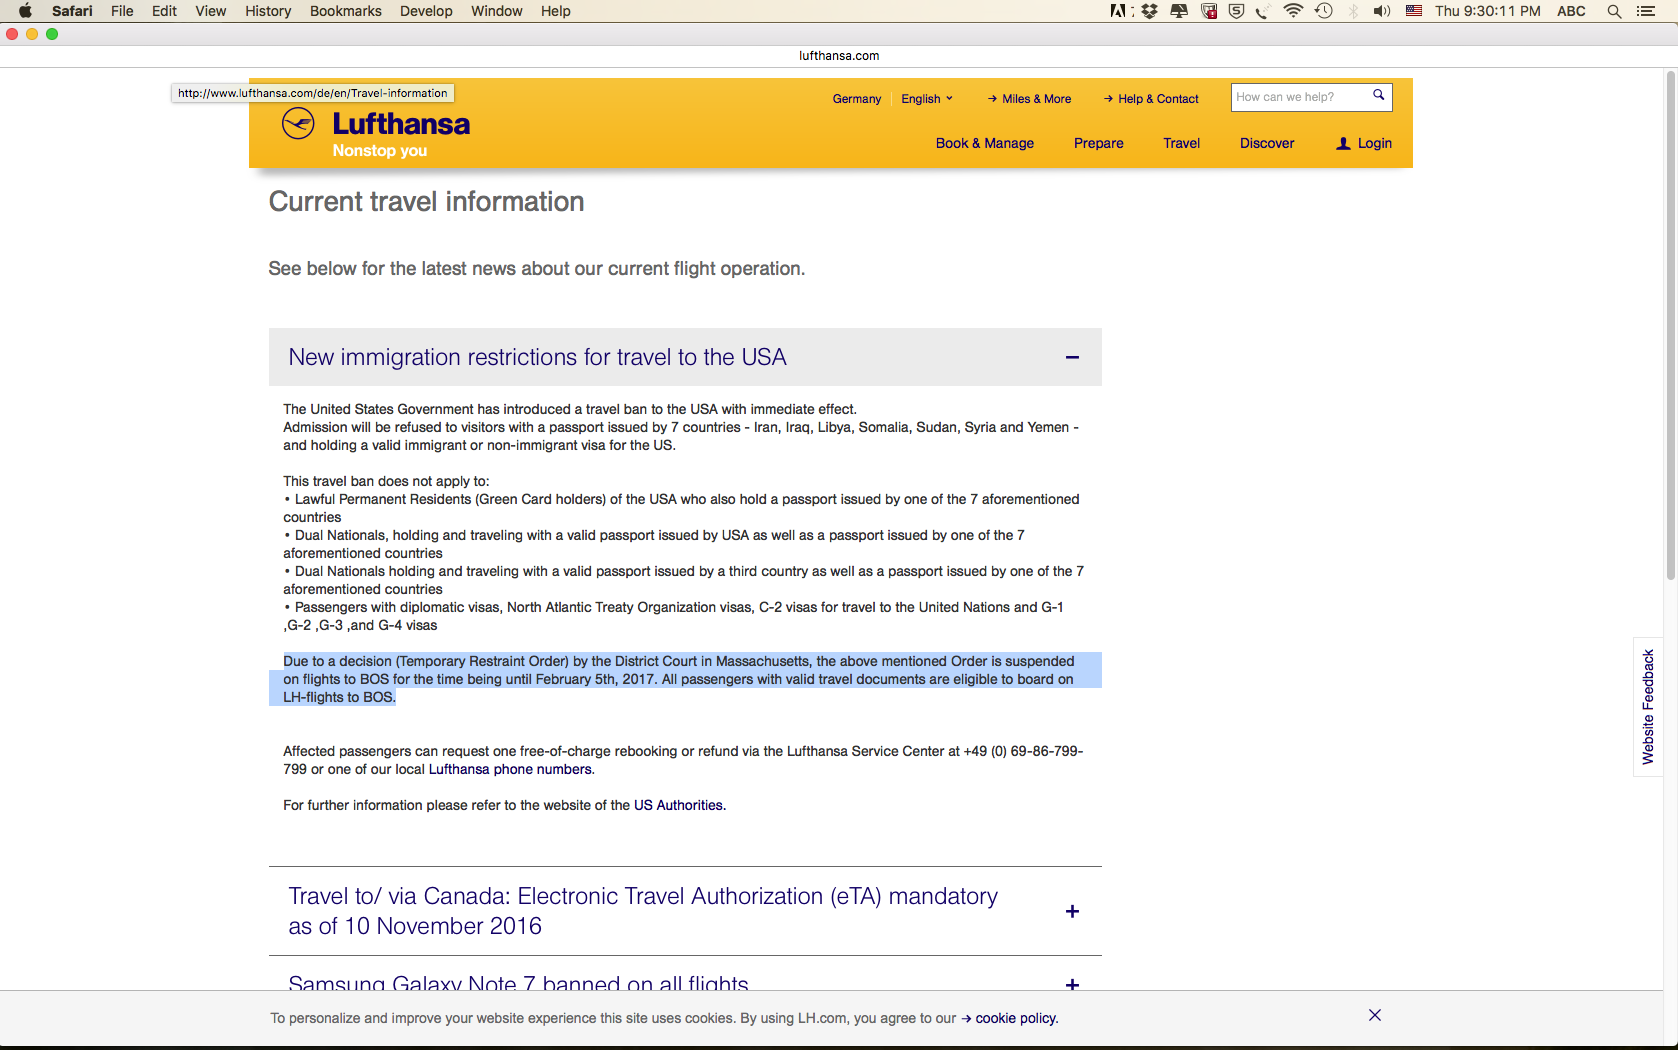Open the Prepare navigation tab
1678x1050 pixels.
click(x=1099, y=143)
